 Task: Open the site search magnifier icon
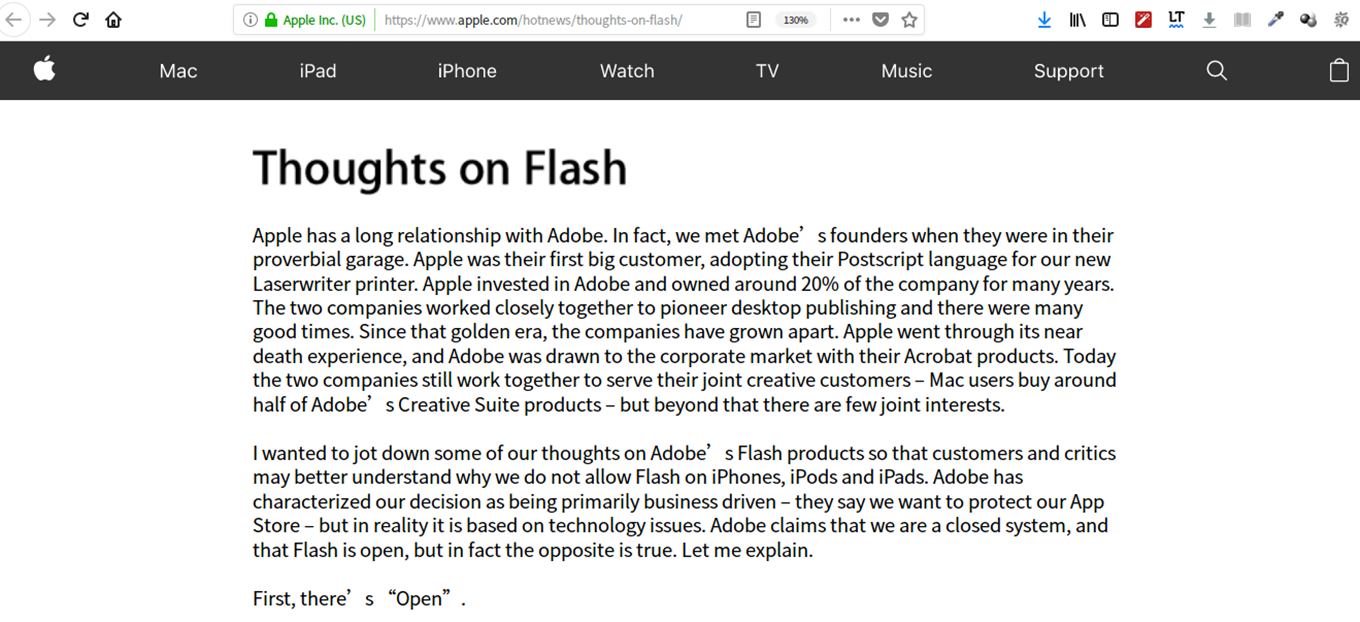pyautogui.click(x=1216, y=70)
